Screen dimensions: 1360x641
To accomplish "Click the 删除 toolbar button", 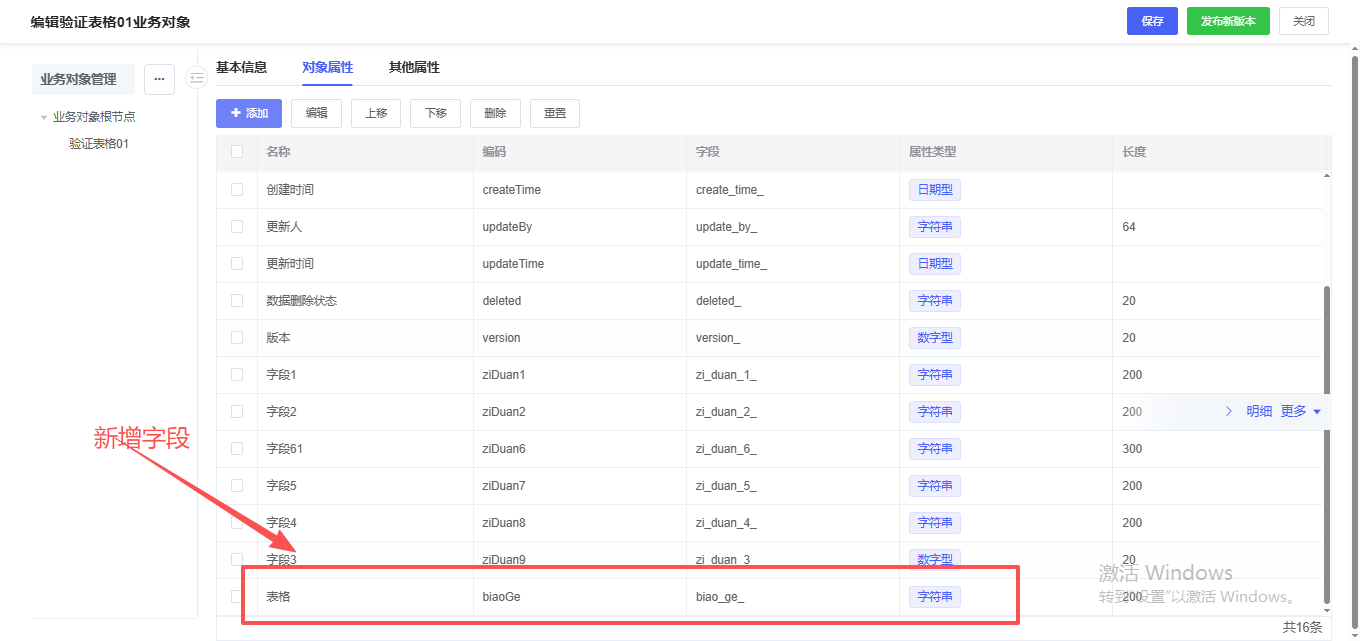I will click(x=495, y=113).
